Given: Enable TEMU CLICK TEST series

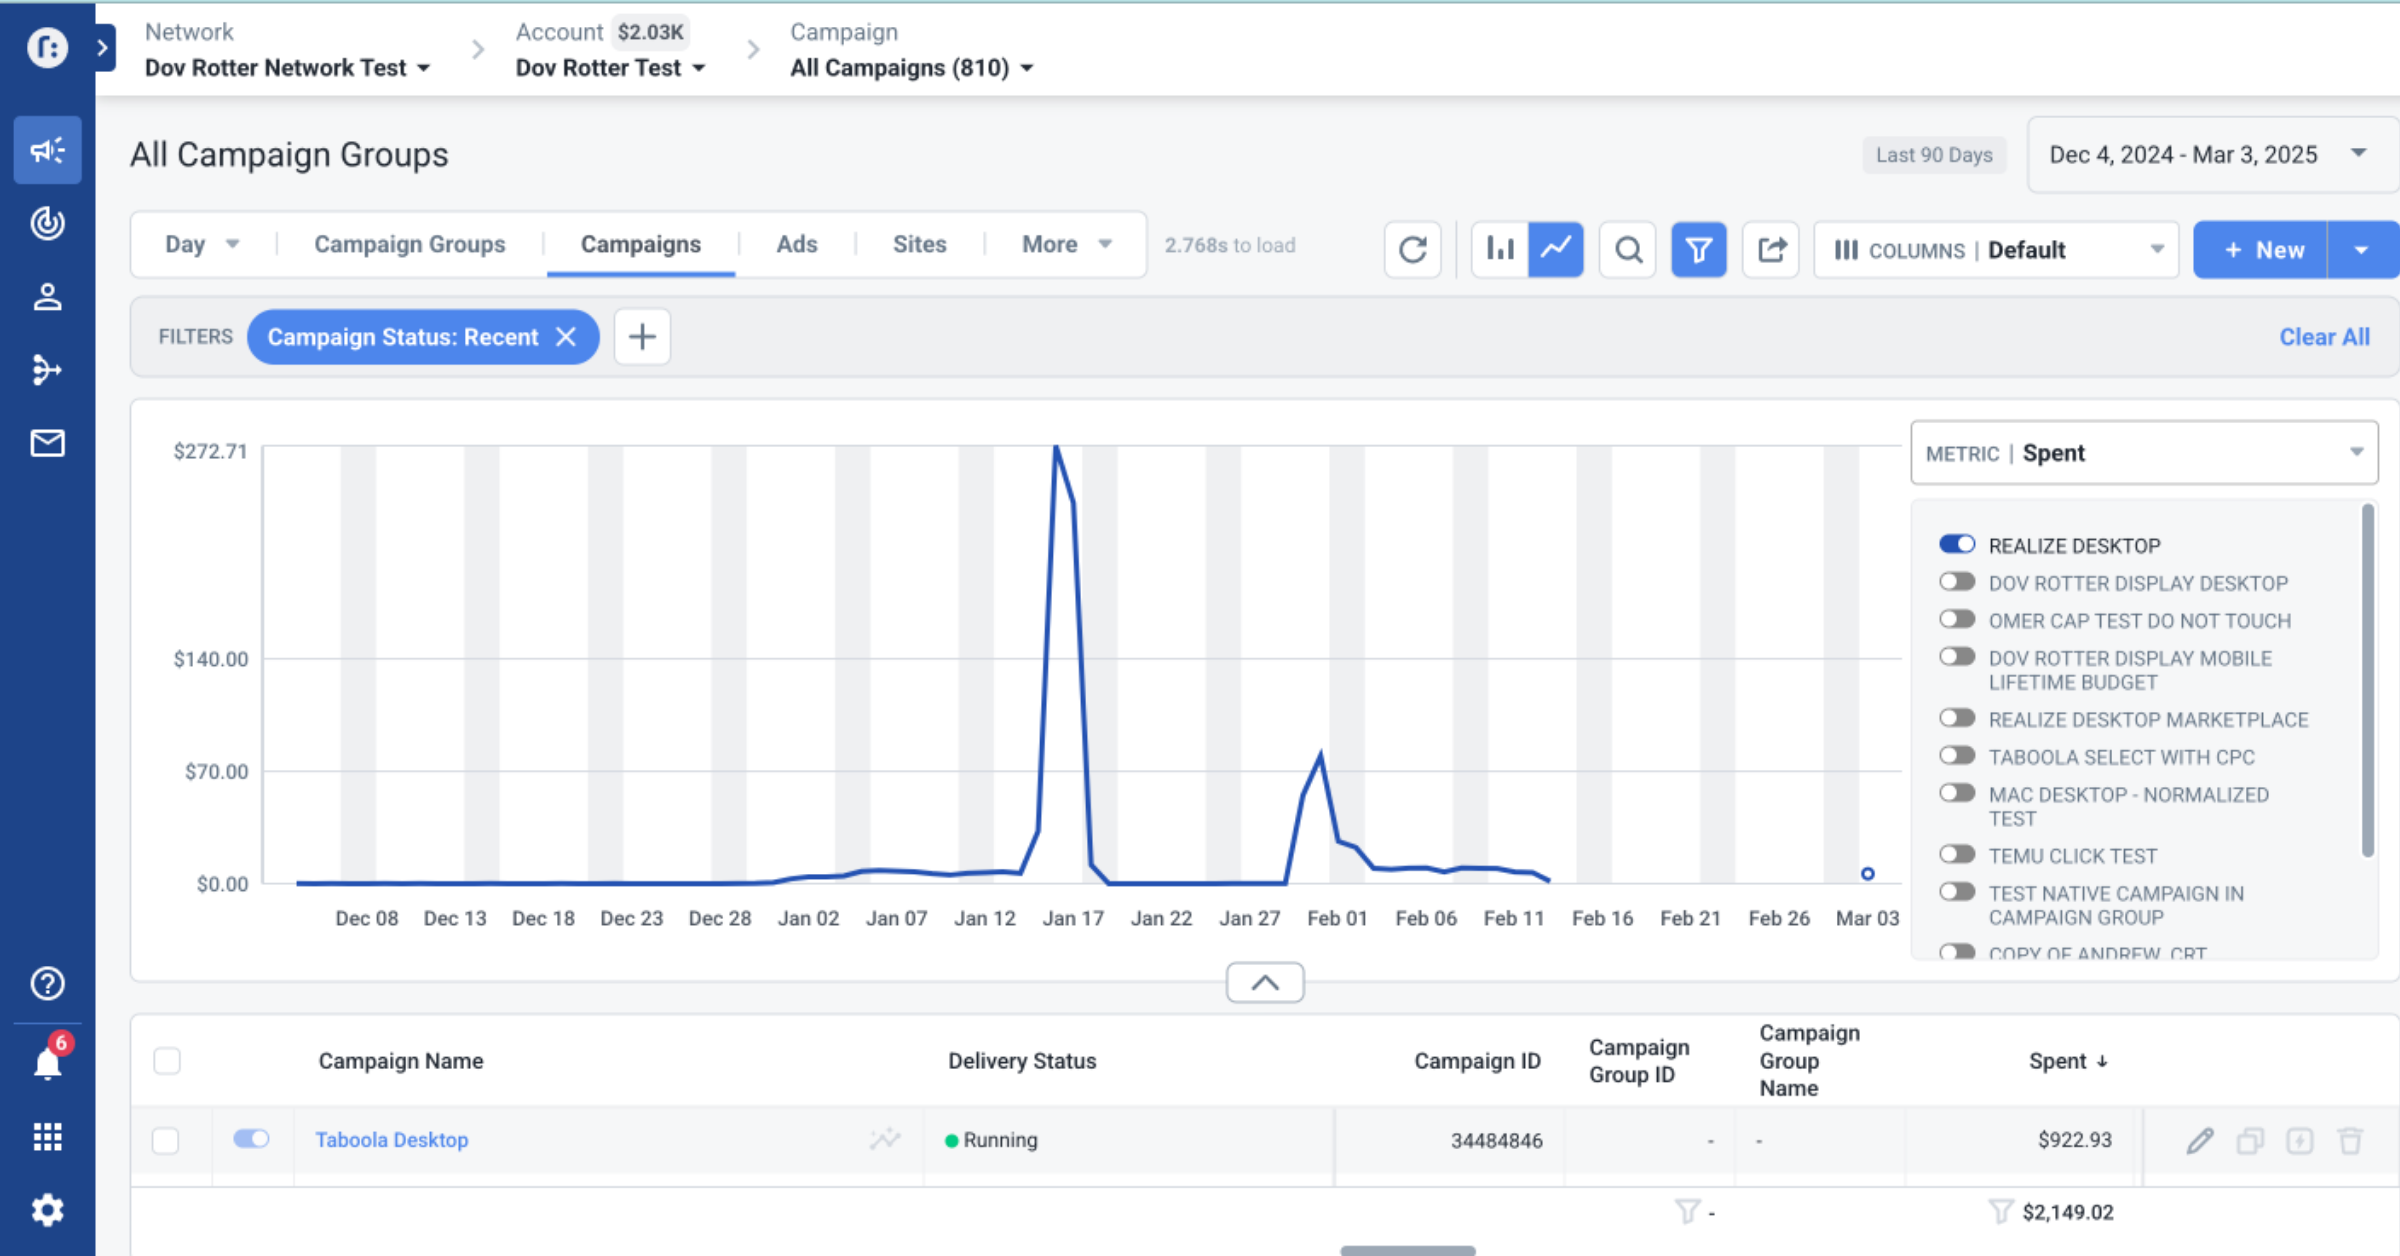Looking at the screenshot, I should [1957, 854].
